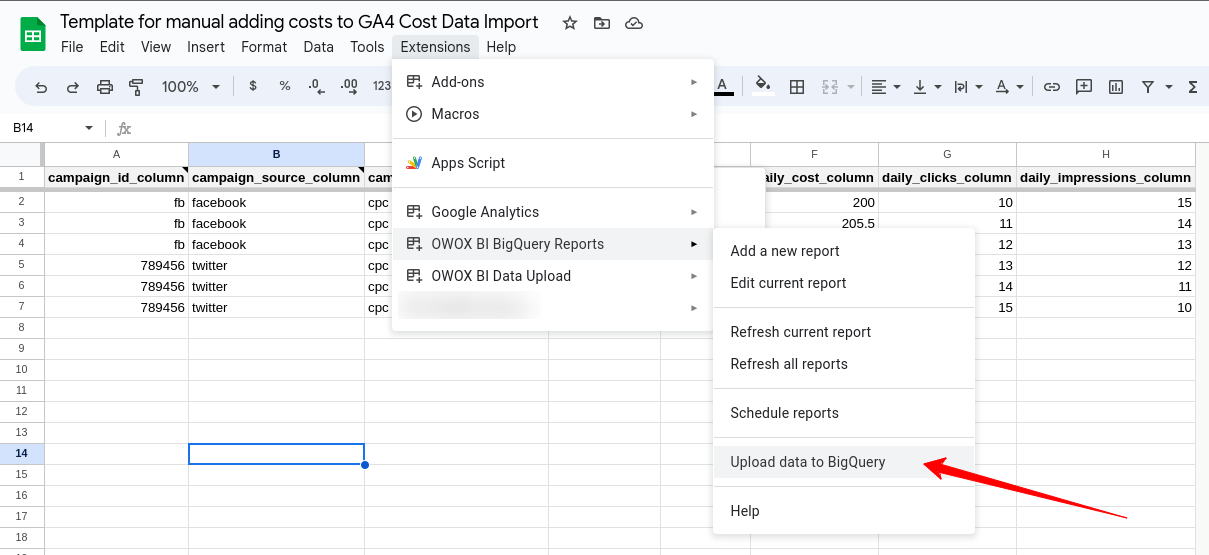The image size is (1209, 555).
Task: Select the Paint format tool
Action: click(137, 87)
